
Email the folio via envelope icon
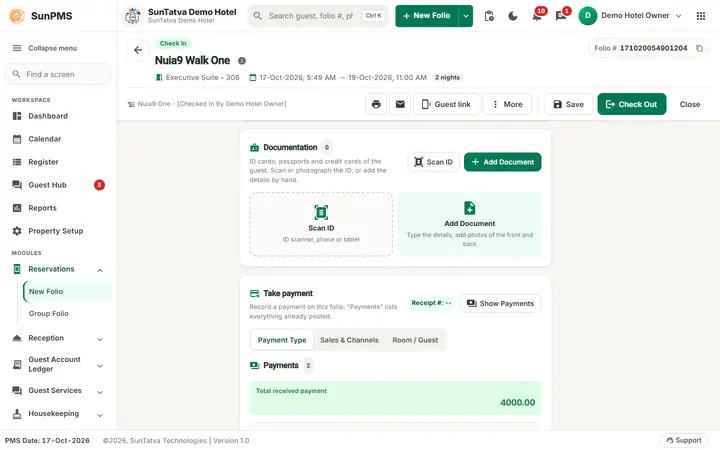(x=400, y=104)
